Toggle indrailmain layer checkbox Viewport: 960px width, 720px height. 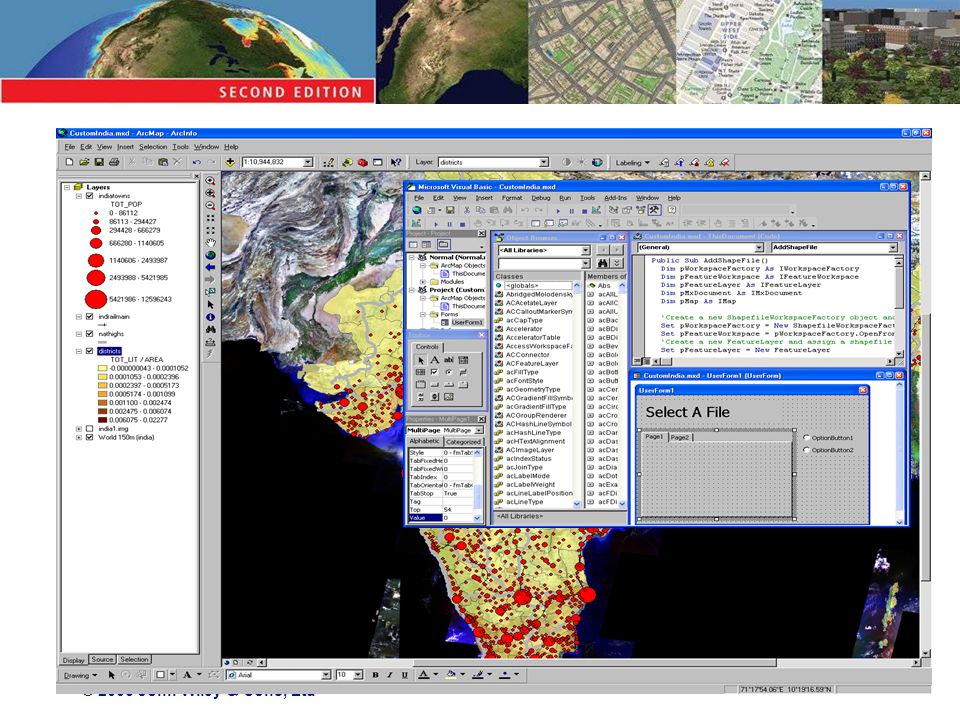pos(89,317)
